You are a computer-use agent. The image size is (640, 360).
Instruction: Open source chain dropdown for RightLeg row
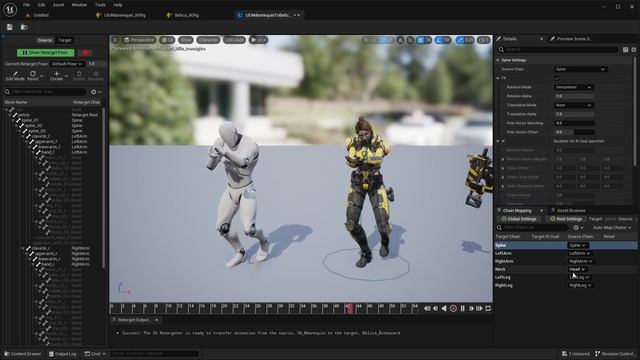[x=580, y=285]
